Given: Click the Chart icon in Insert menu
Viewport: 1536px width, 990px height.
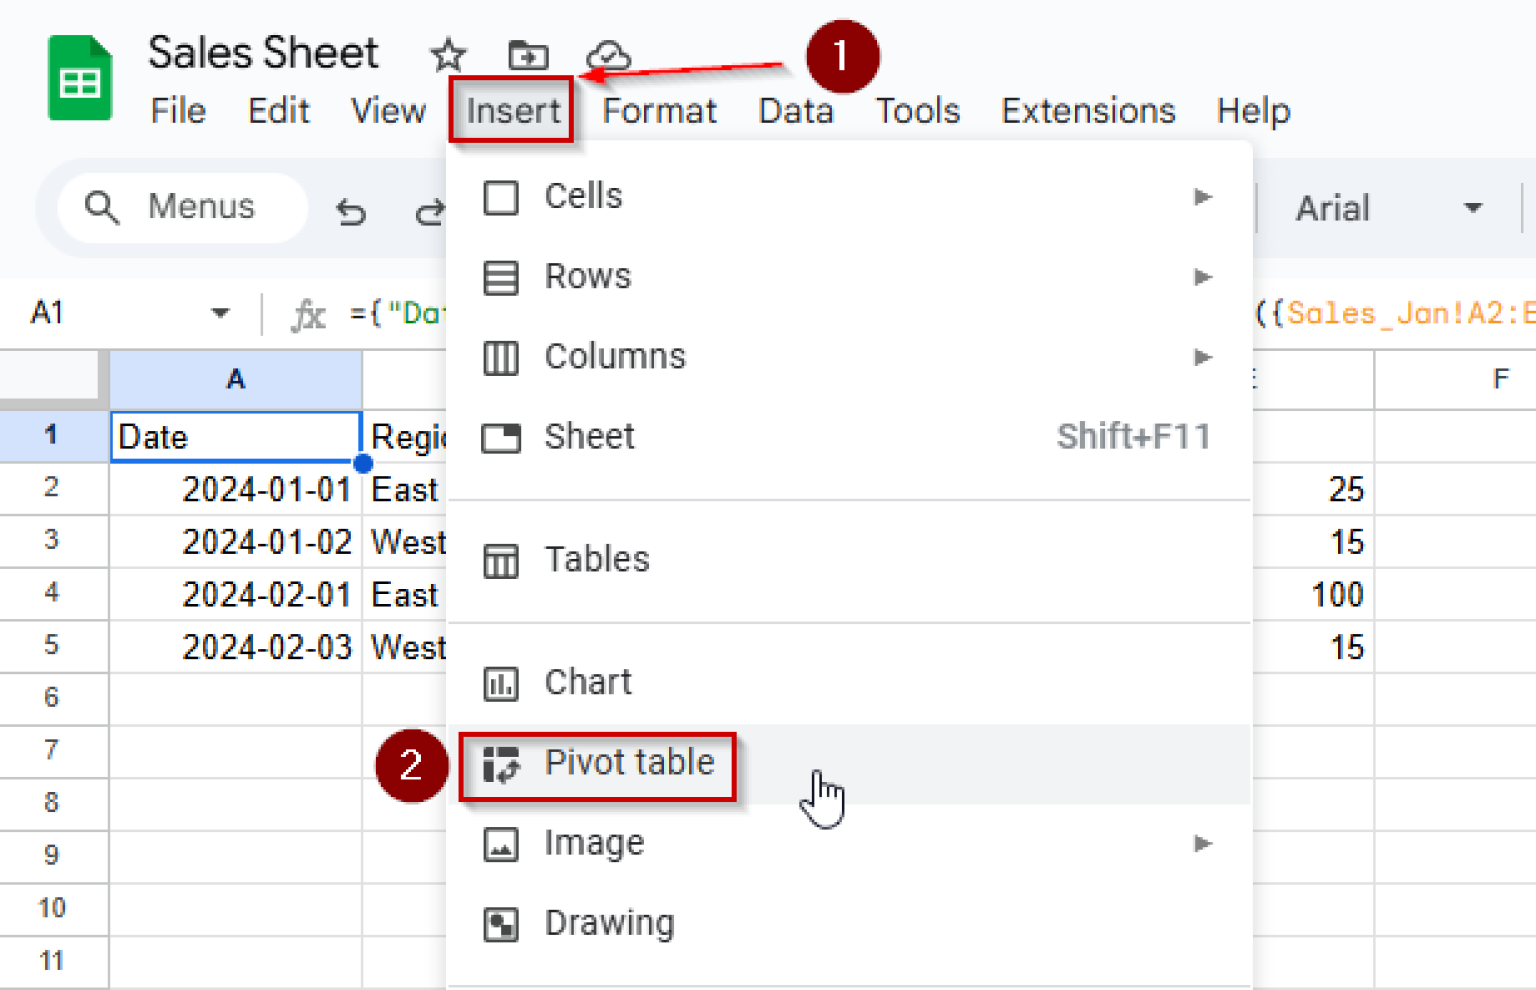Looking at the screenshot, I should click(501, 683).
